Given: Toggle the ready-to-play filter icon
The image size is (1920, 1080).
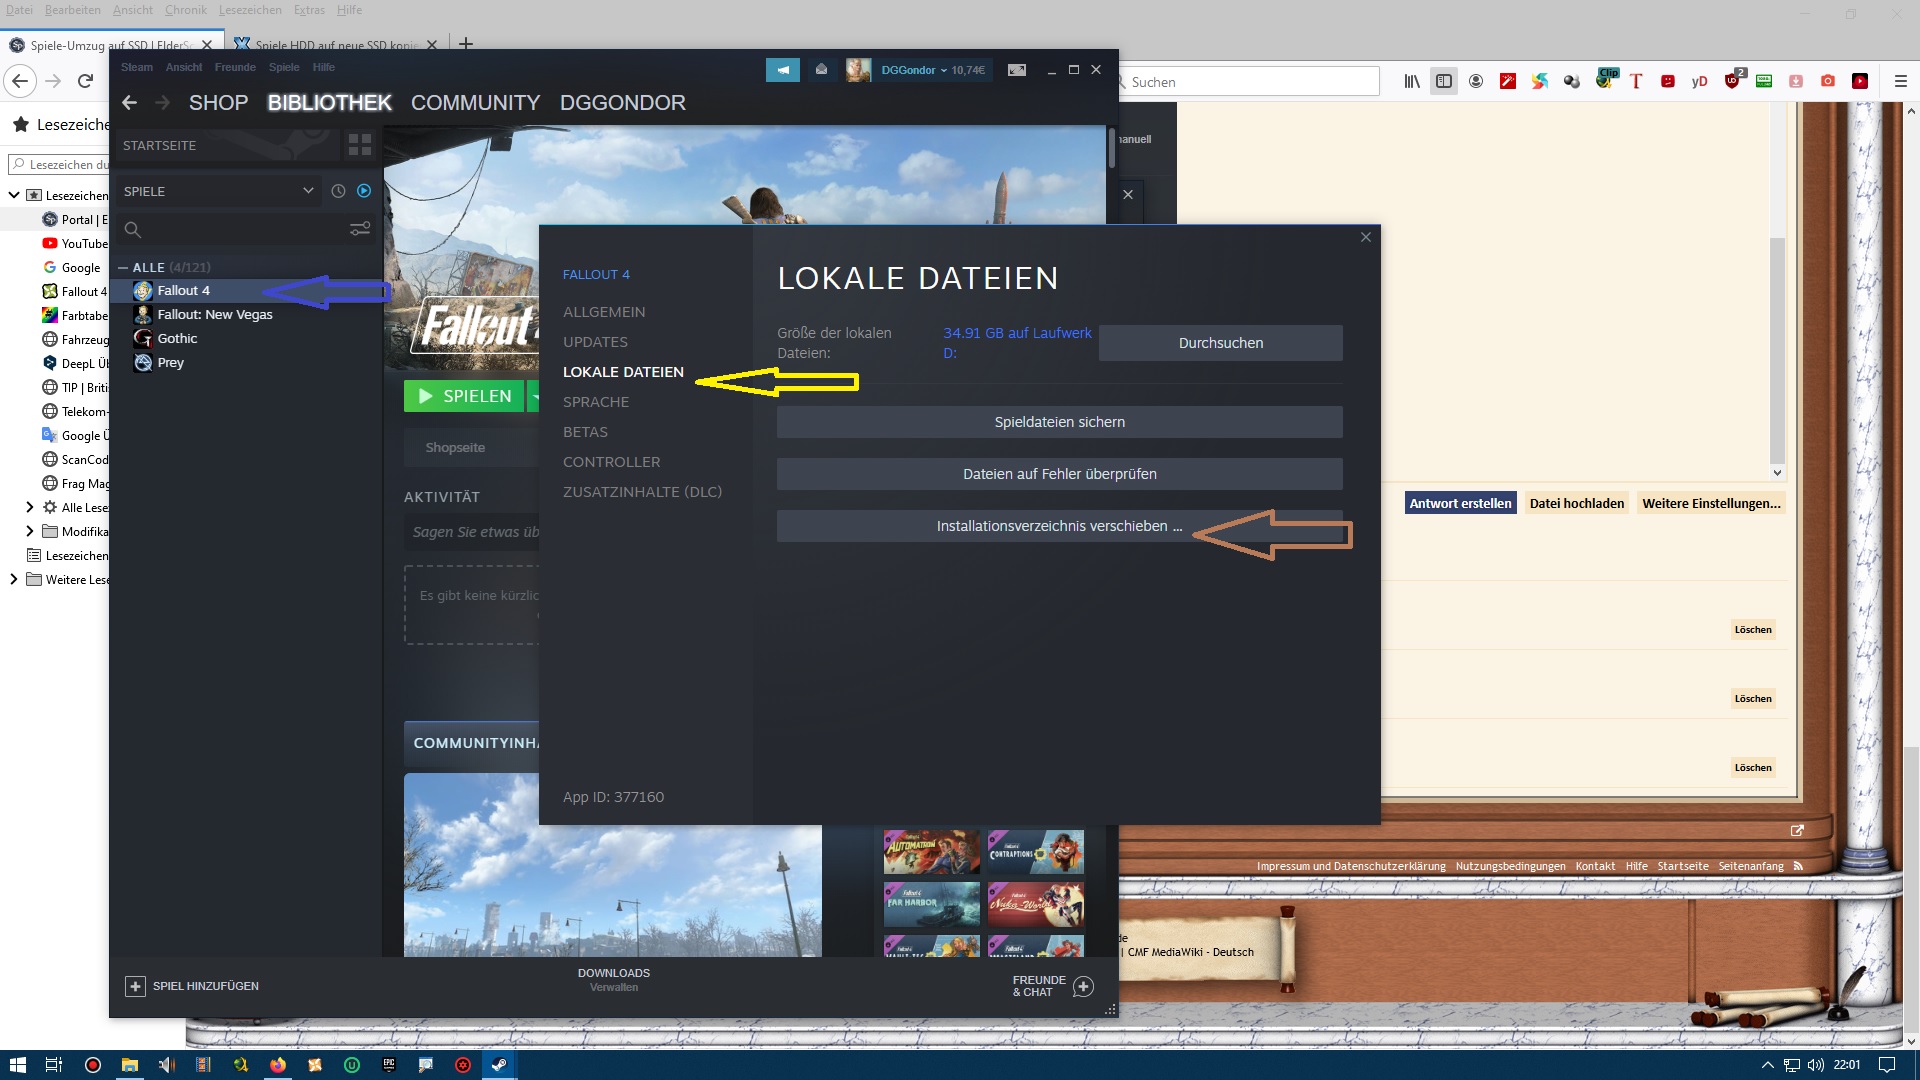Looking at the screenshot, I should point(364,190).
